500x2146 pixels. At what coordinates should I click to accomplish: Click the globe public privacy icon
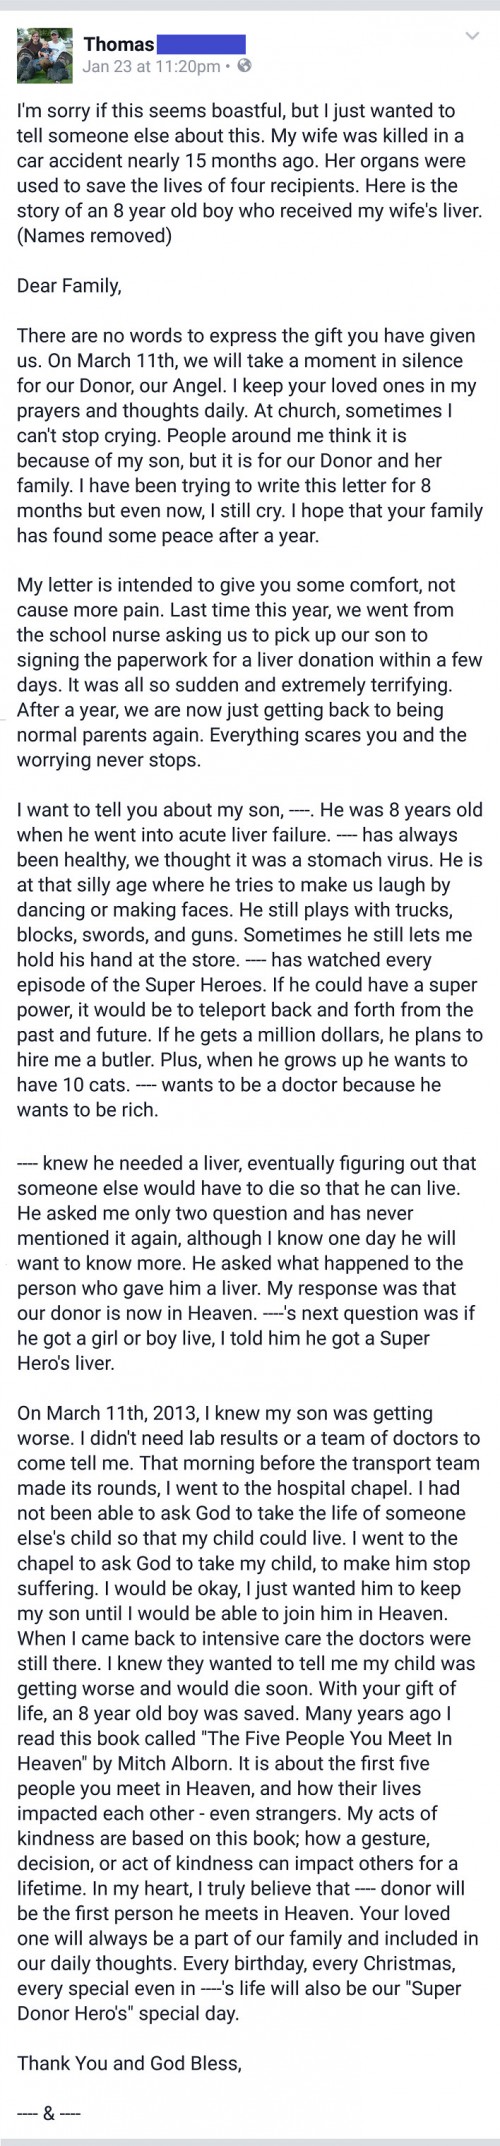point(245,67)
